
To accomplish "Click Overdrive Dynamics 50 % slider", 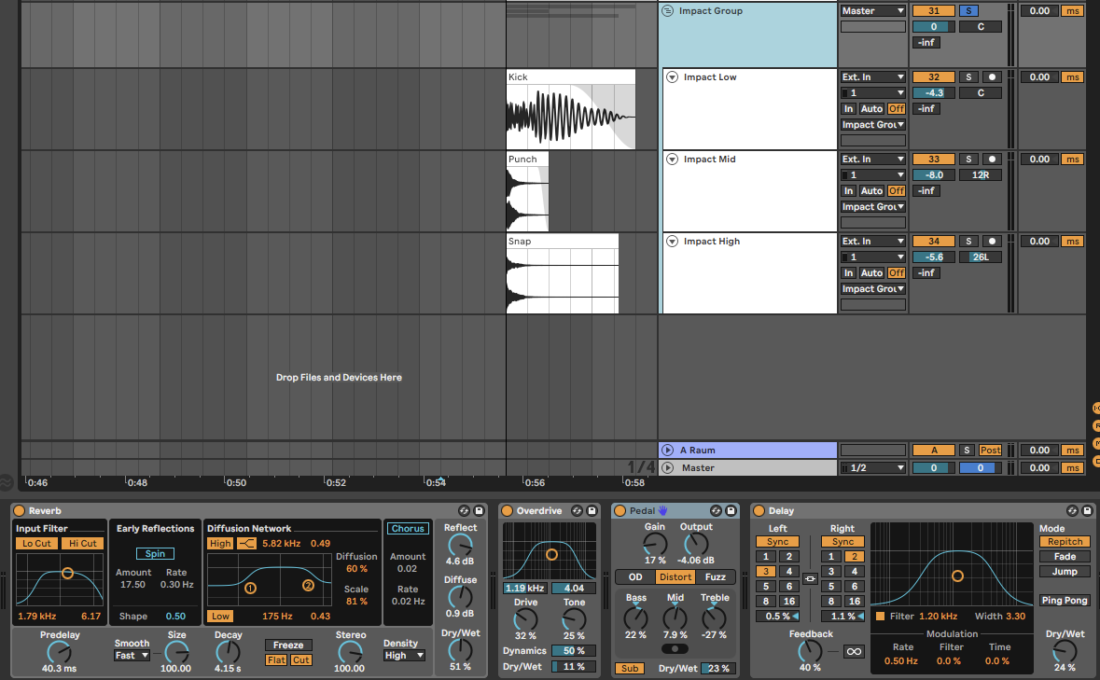I will point(573,651).
